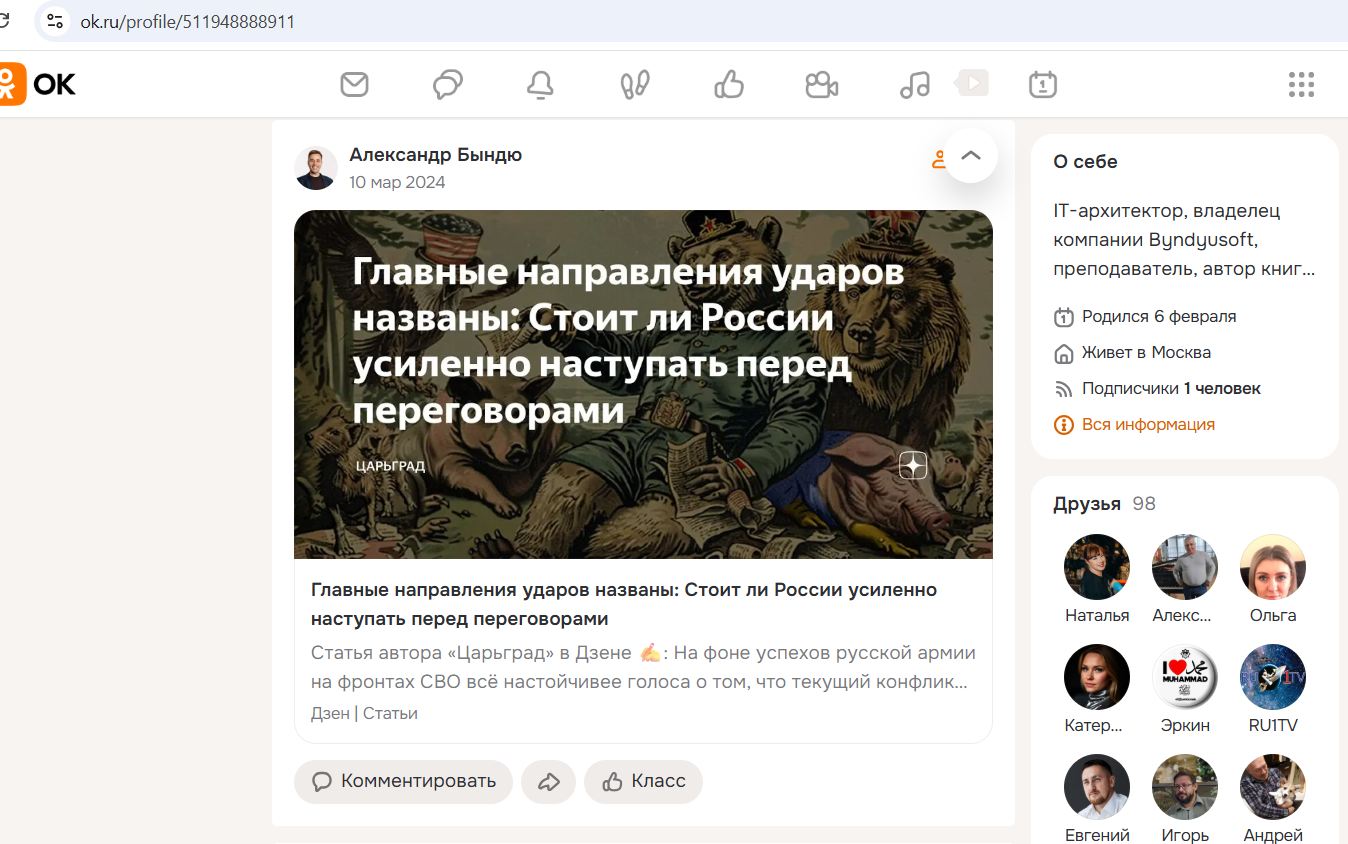Click the article description snippet text
This screenshot has height=844, width=1348.
(643, 667)
